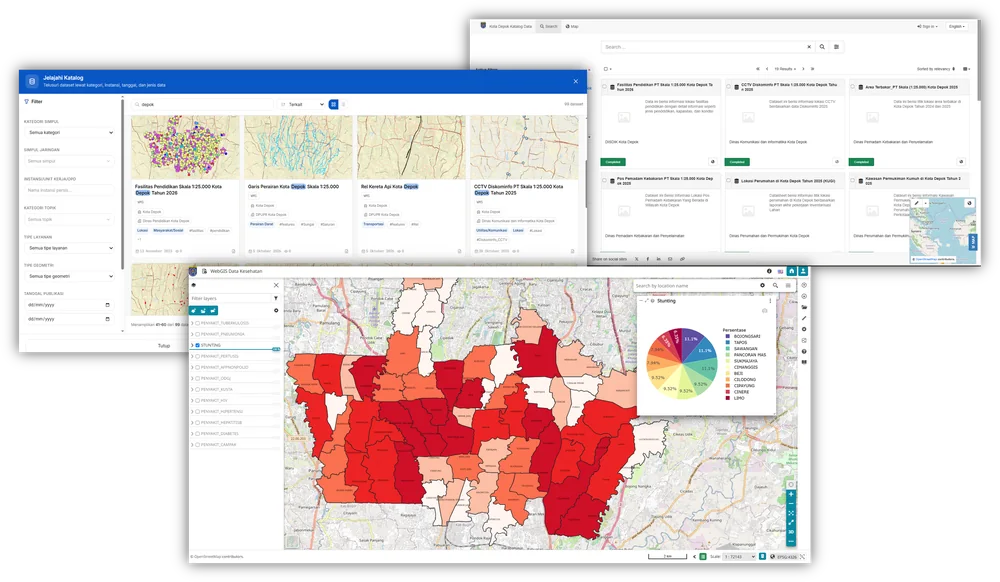
Task: Enable the PENYAKIT_KUSTA layer checkbox
Action: coord(198,389)
